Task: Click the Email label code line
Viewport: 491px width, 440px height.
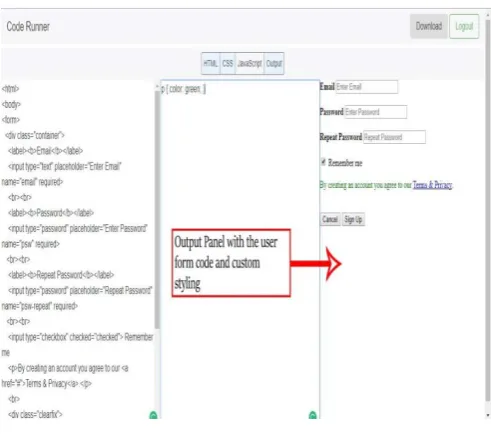Action: (x=46, y=151)
